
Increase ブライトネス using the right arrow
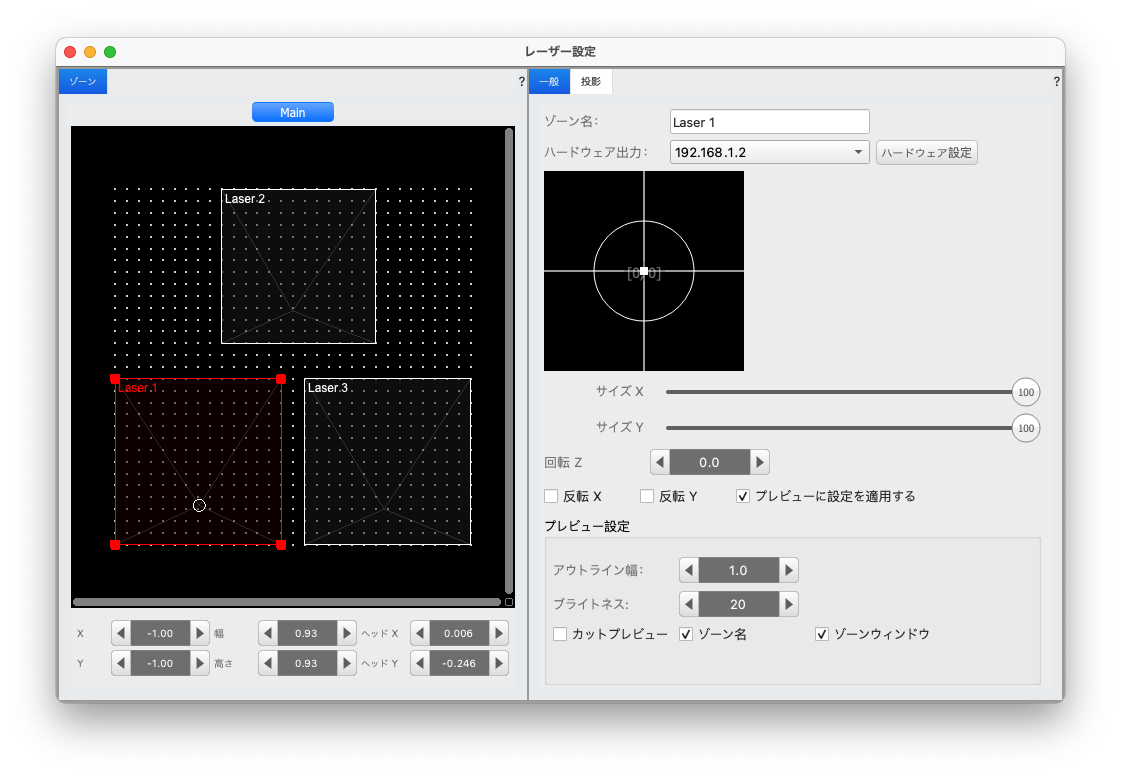(788, 604)
